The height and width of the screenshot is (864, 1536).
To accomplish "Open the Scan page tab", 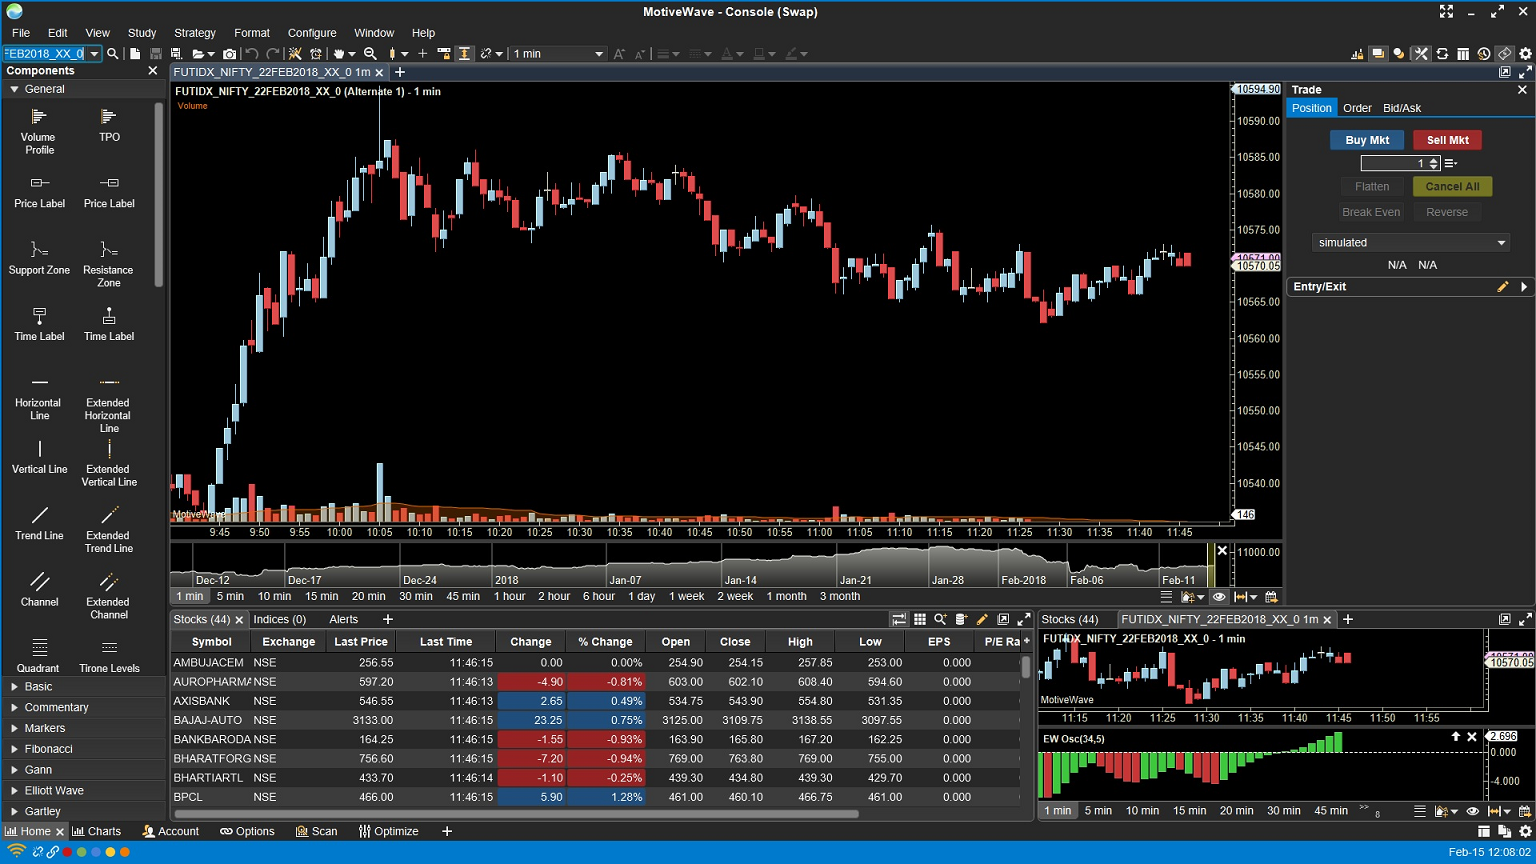I will [317, 832].
